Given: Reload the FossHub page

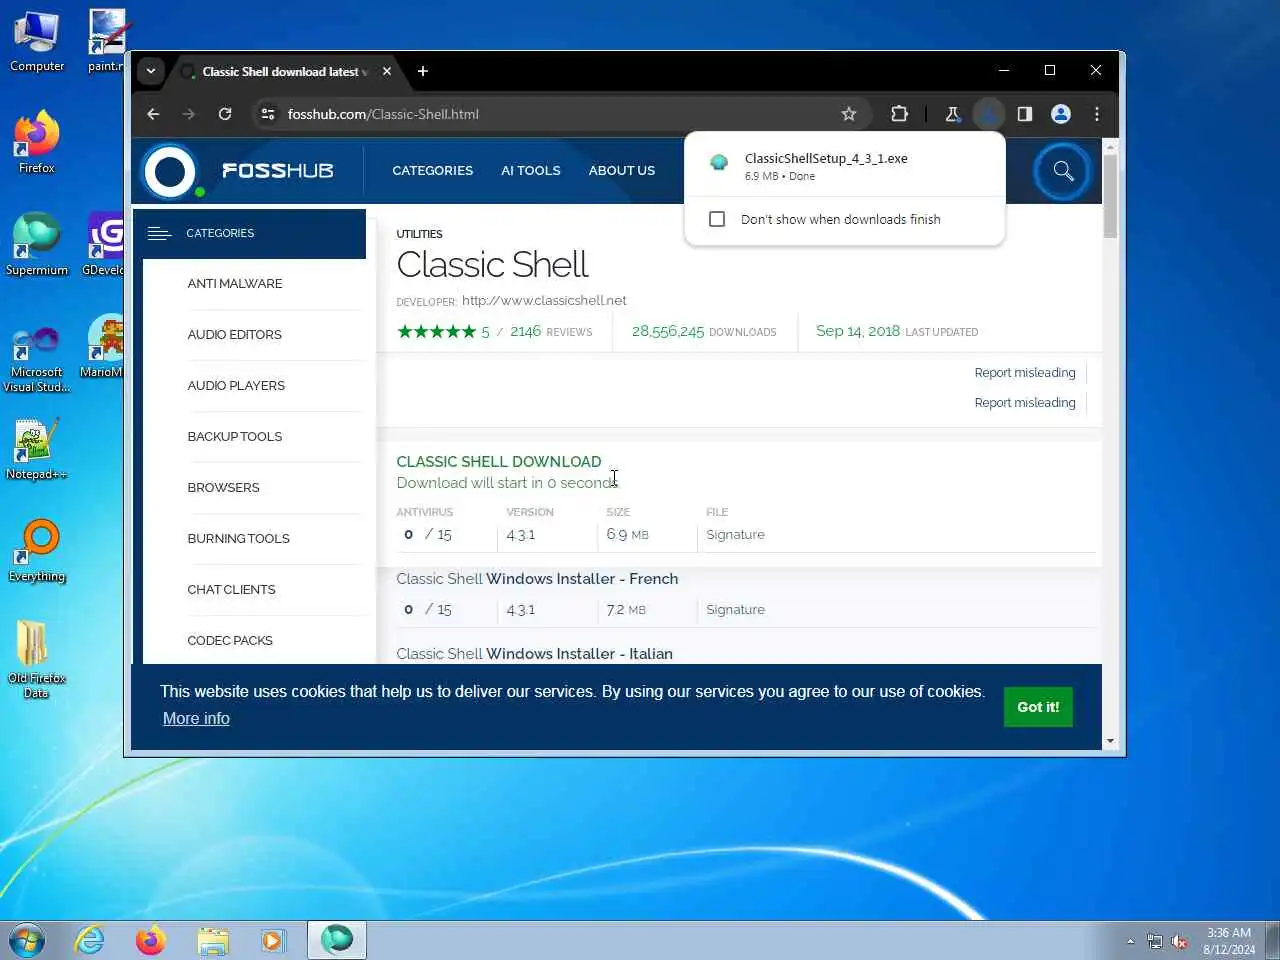Looking at the screenshot, I should coord(225,114).
